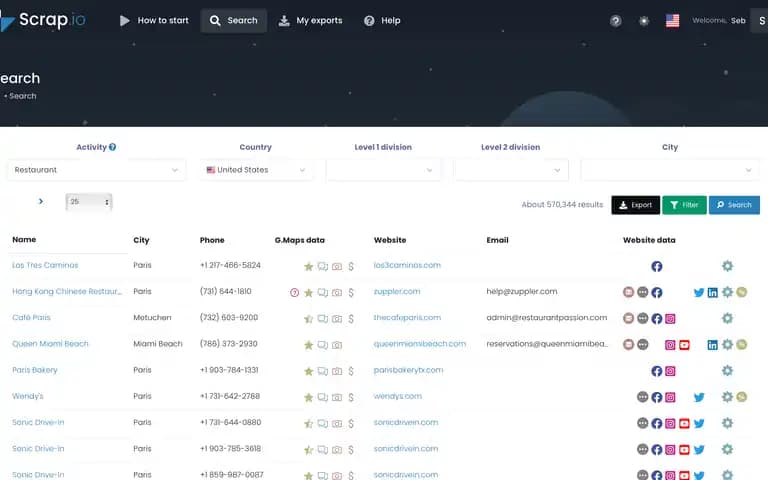
Task: Click About 570,344 results text
Action: [562, 205]
